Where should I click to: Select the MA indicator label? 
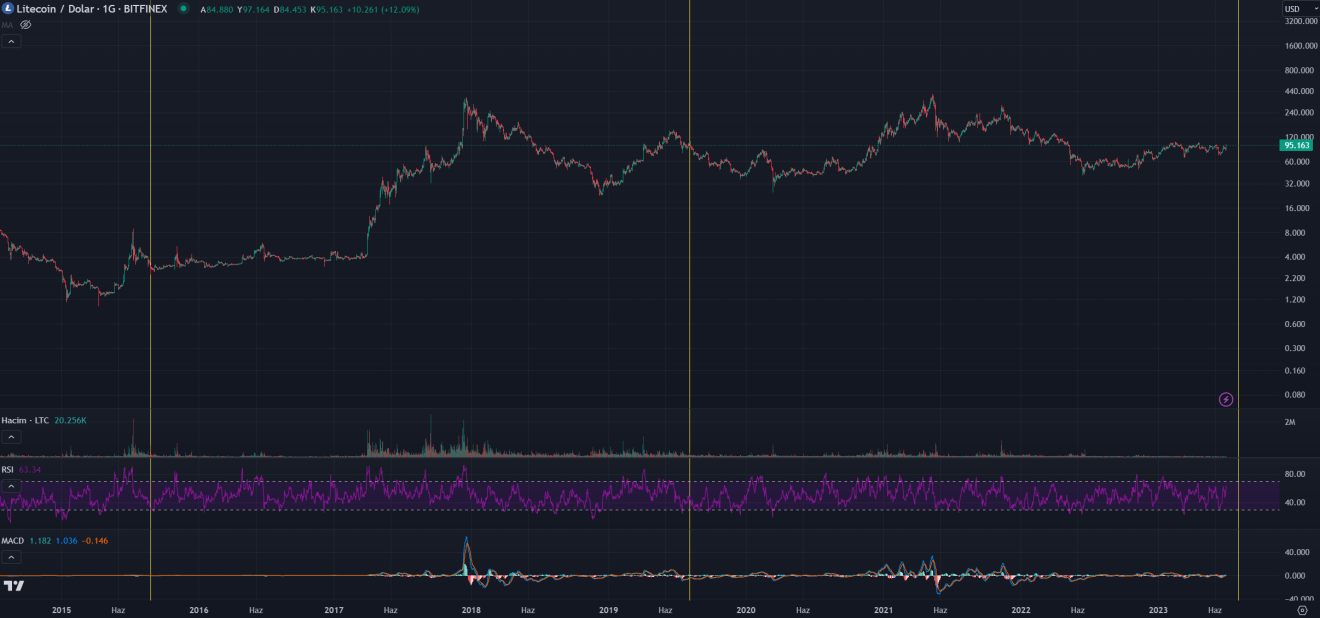[8, 24]
